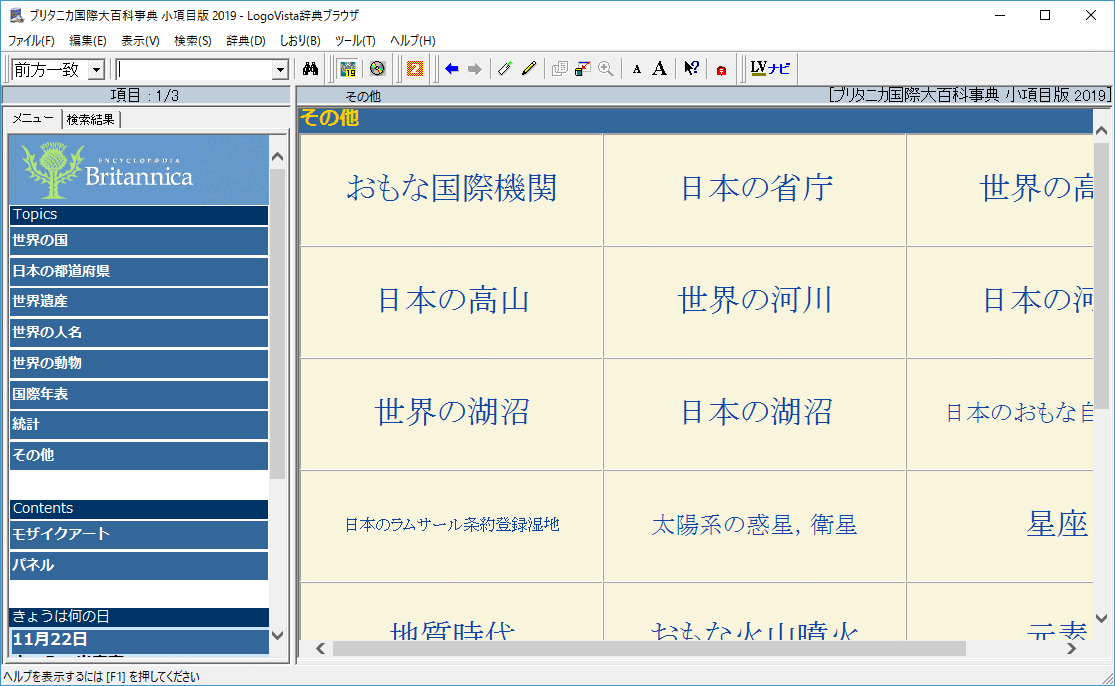Image resolution: width=1115 pixels, height=686 pixels.
Task: Click the red arrow paste-to-window icon
Action: [x=582, y=69]
